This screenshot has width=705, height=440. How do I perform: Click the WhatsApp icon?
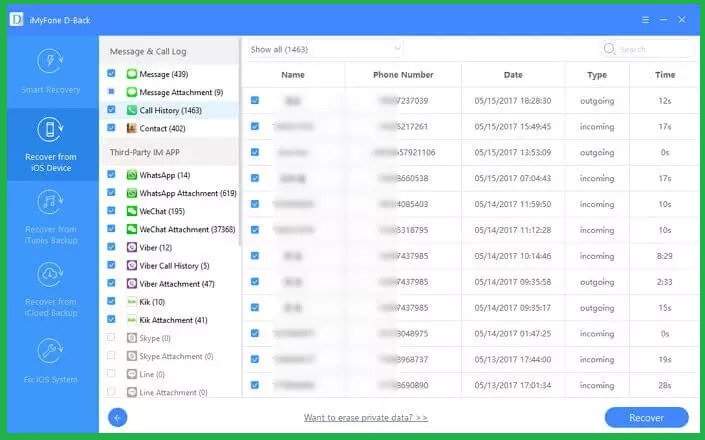tap(132, 175)
